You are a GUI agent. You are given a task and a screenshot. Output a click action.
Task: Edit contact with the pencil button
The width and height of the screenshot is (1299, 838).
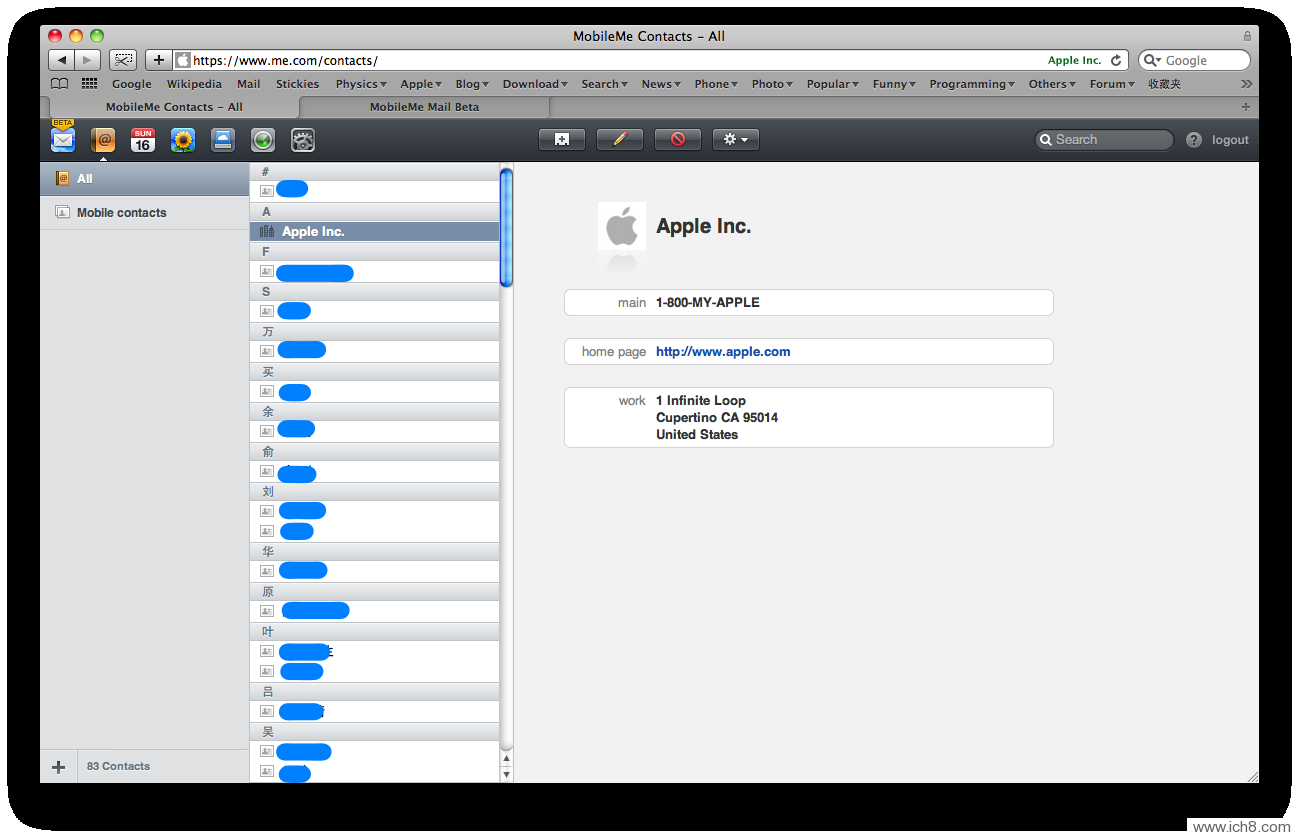pos(620,140)
